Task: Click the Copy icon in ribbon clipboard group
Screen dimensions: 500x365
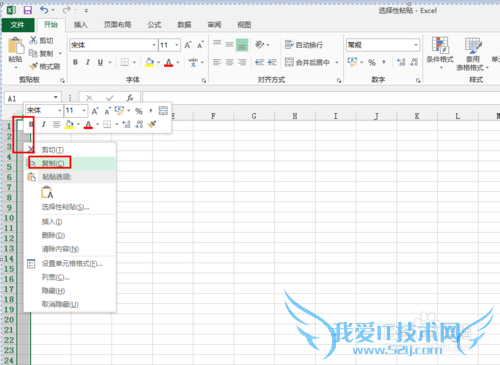Action: (33, 53)
